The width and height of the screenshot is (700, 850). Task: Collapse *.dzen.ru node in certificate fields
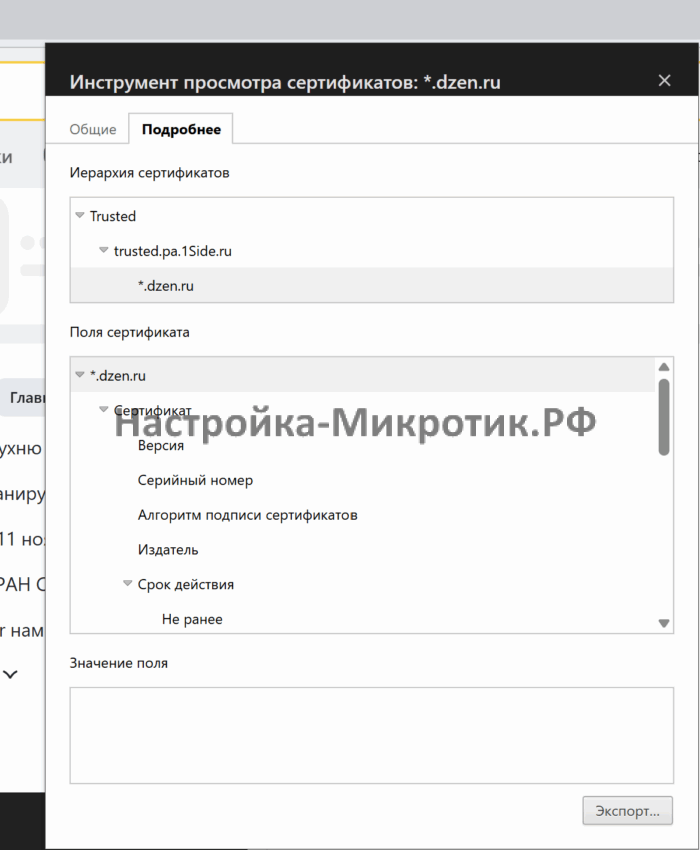80,375
